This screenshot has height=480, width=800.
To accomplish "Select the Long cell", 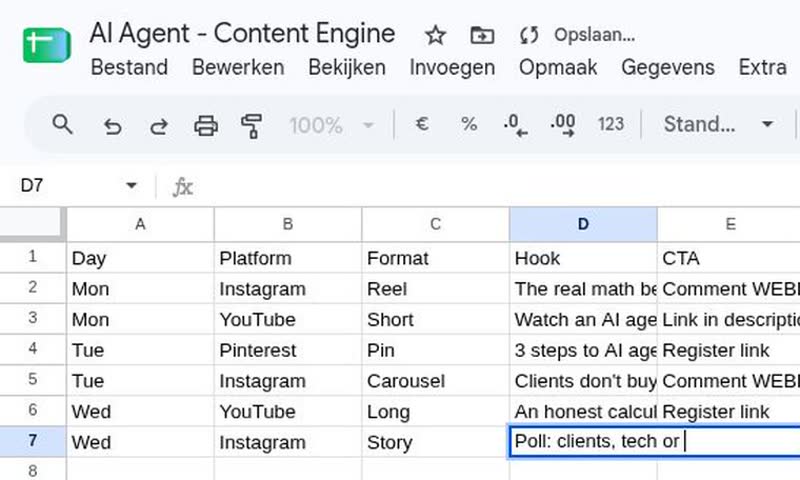I will 435,411.
